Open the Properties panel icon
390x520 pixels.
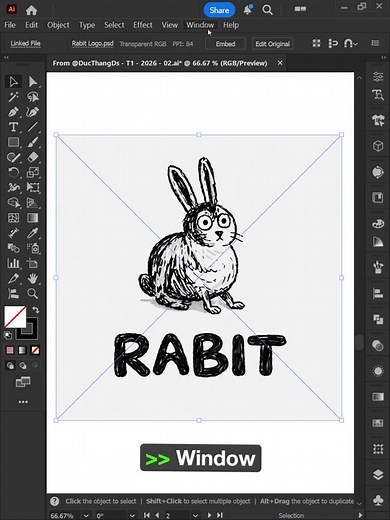click(378, 77)
